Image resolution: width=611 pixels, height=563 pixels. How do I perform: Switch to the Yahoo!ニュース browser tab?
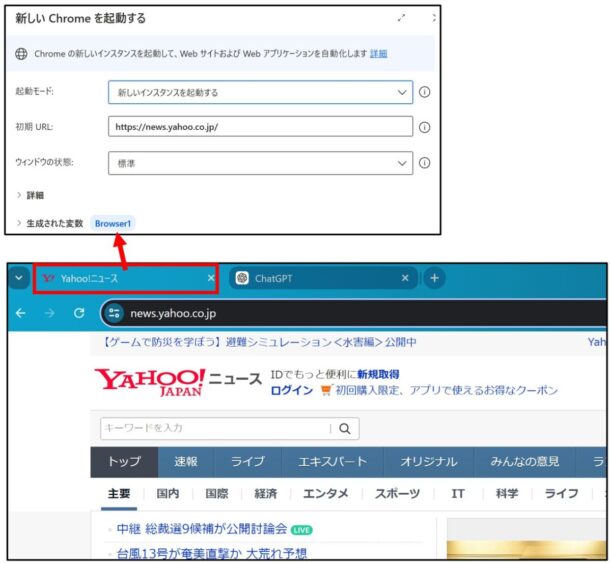(125, 278)
